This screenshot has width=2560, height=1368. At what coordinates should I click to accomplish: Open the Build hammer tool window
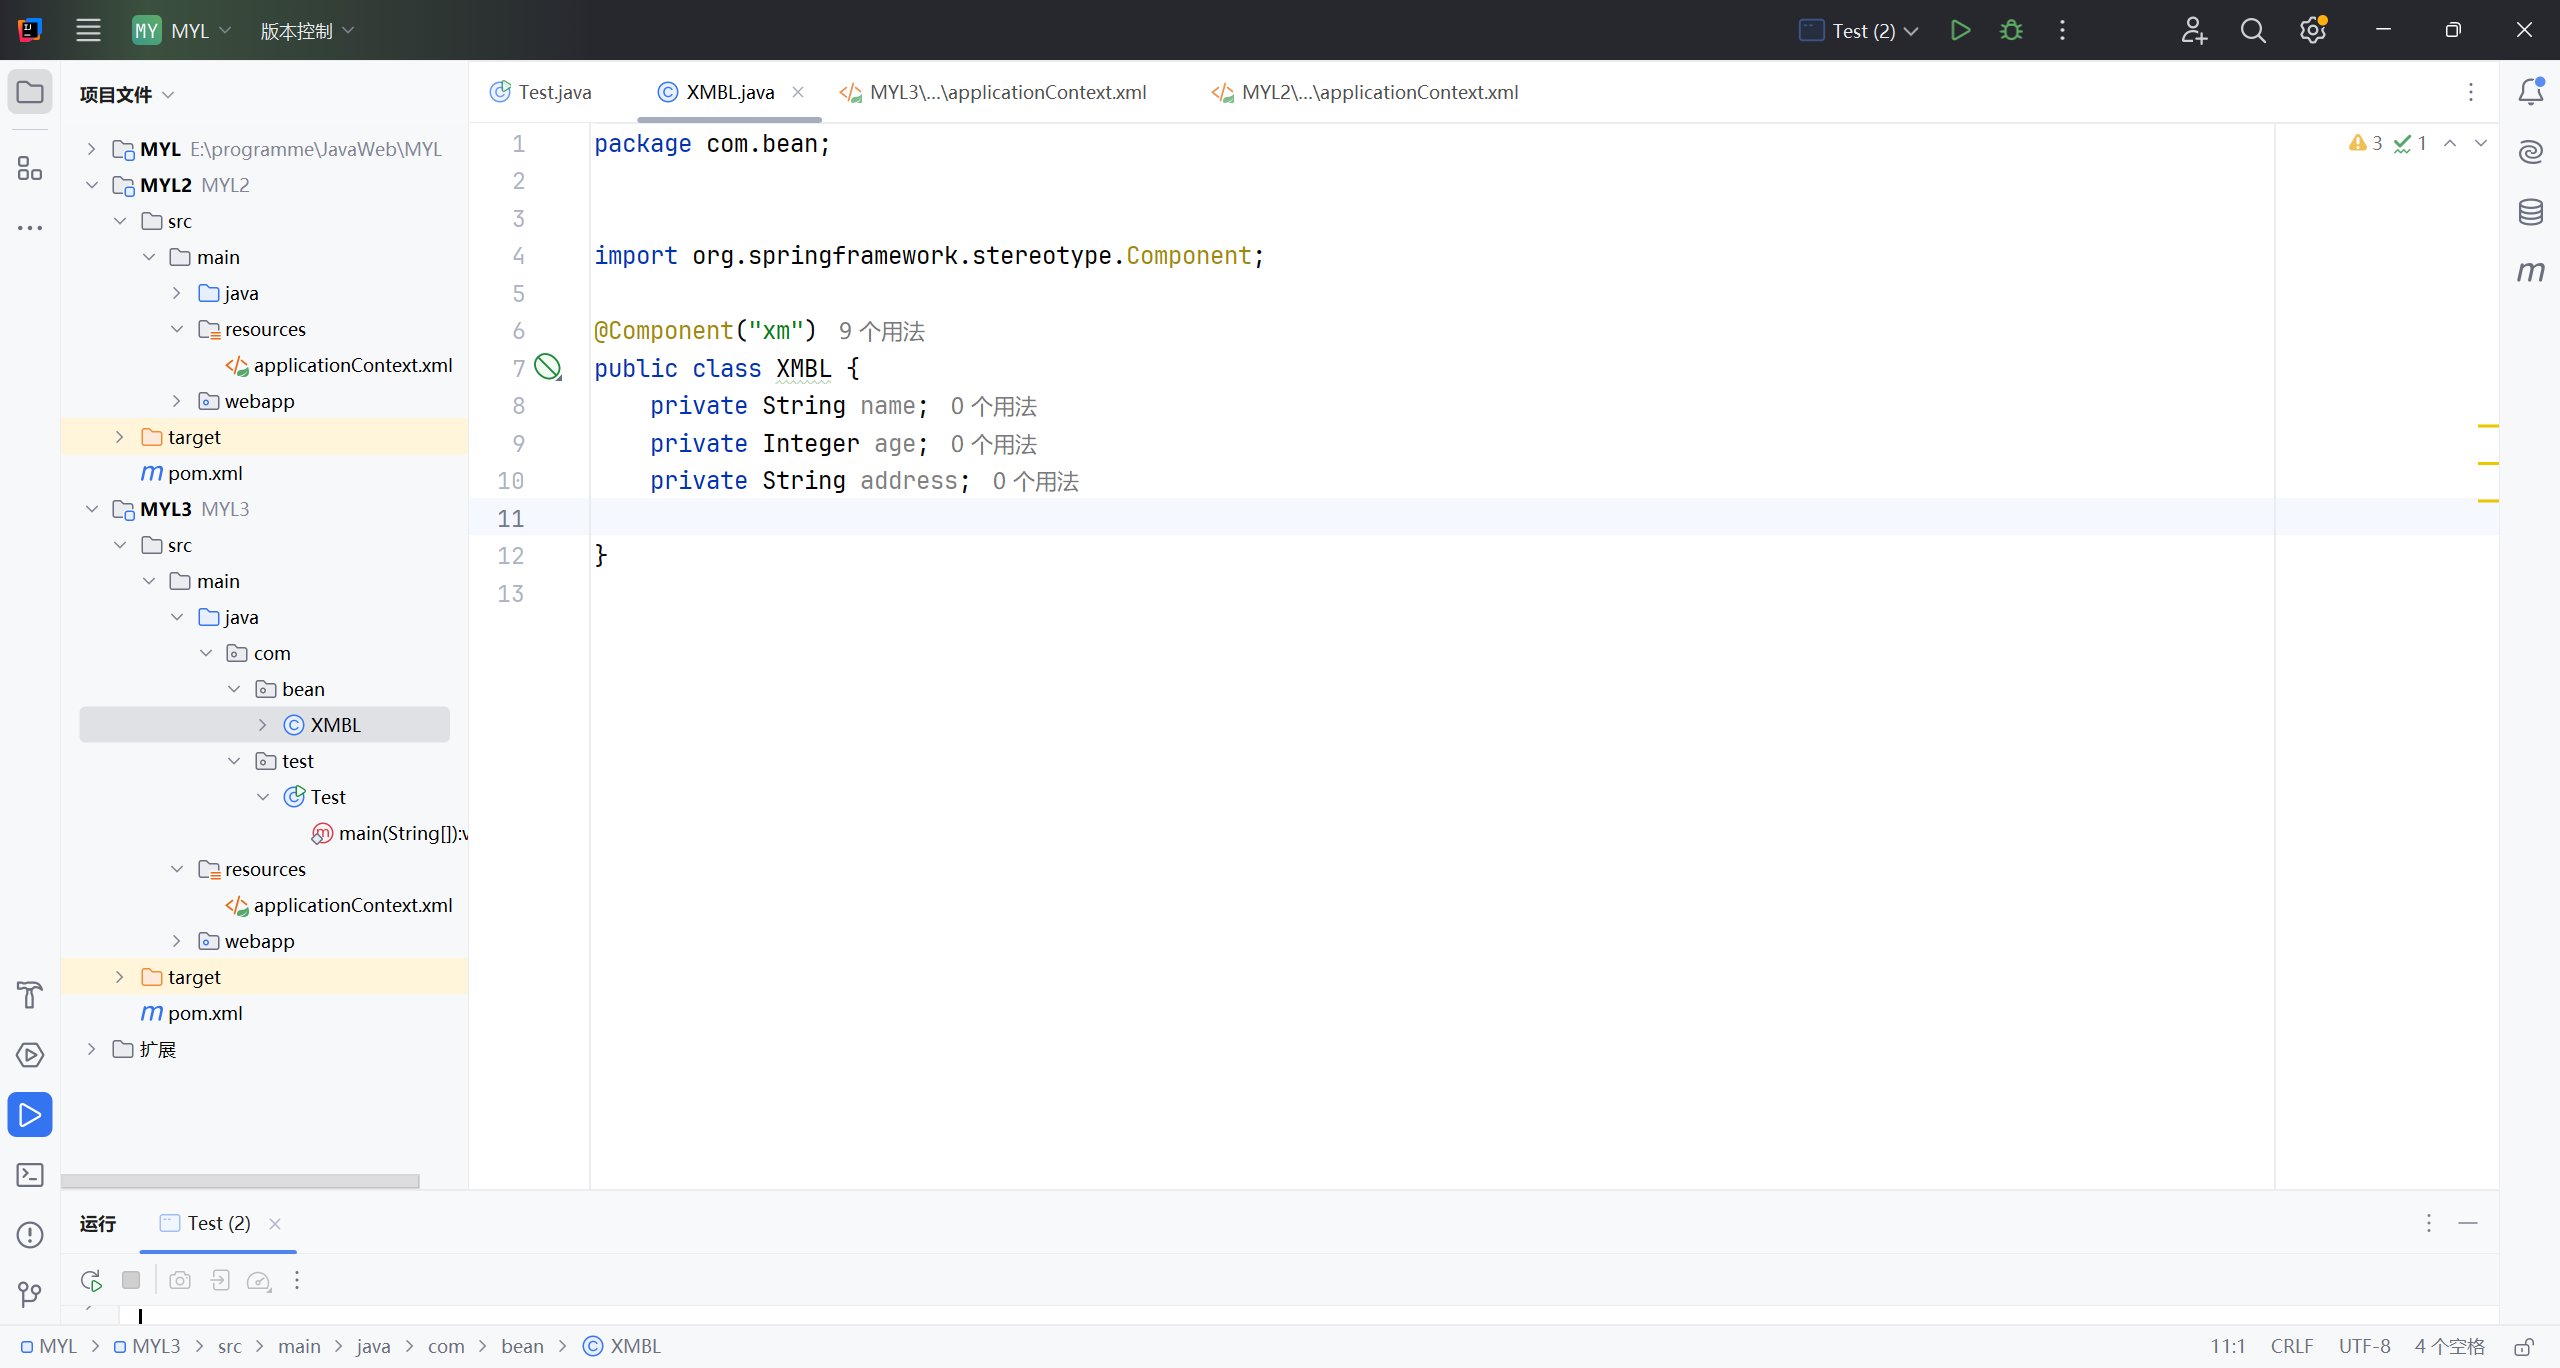30,995
